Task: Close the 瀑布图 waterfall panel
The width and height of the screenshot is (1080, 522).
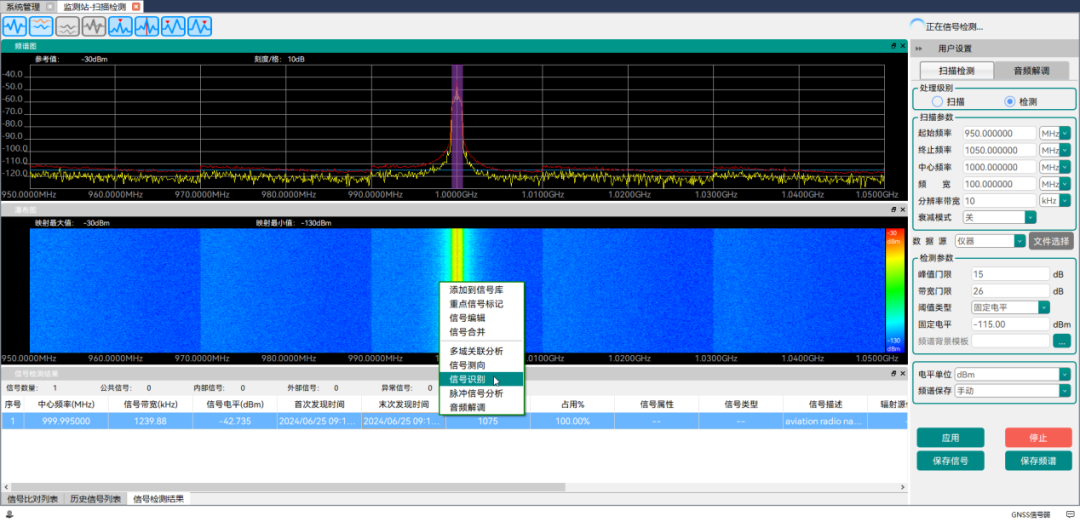Action: (x=902, y=209)
